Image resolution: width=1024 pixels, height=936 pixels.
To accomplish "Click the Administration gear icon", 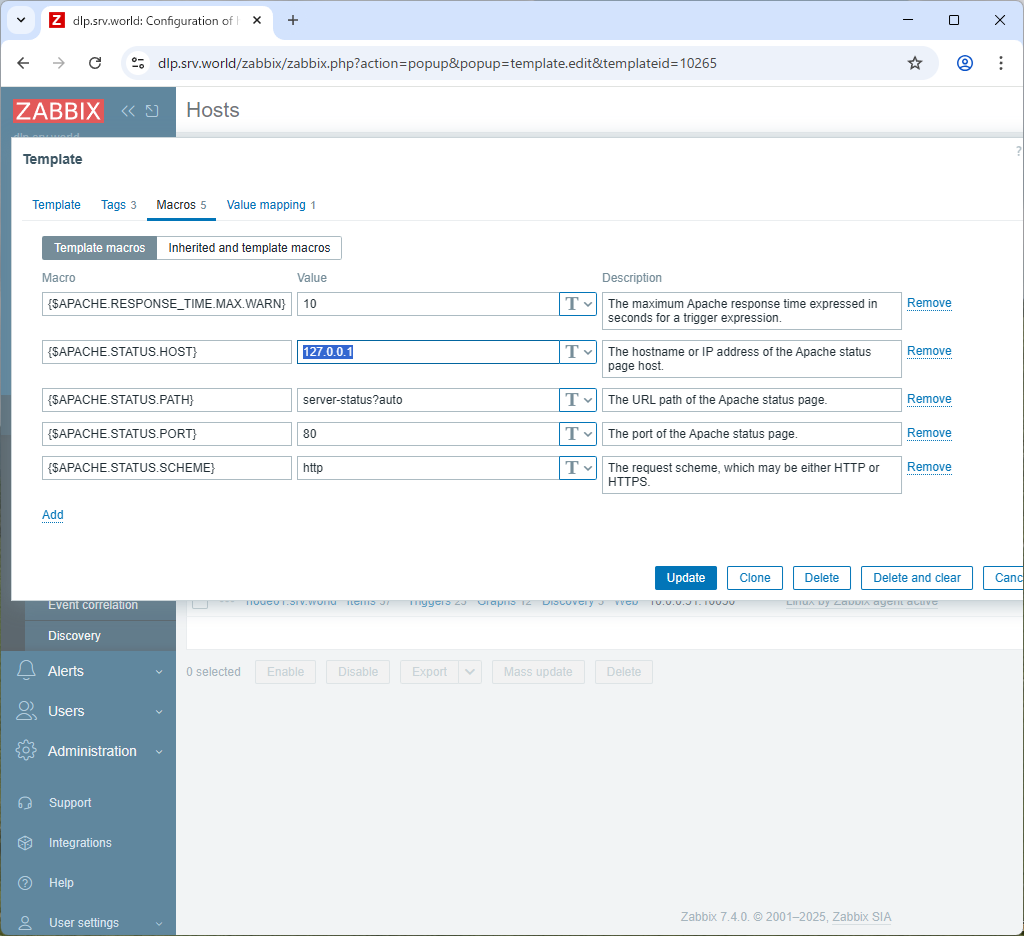I will [28, 751].
